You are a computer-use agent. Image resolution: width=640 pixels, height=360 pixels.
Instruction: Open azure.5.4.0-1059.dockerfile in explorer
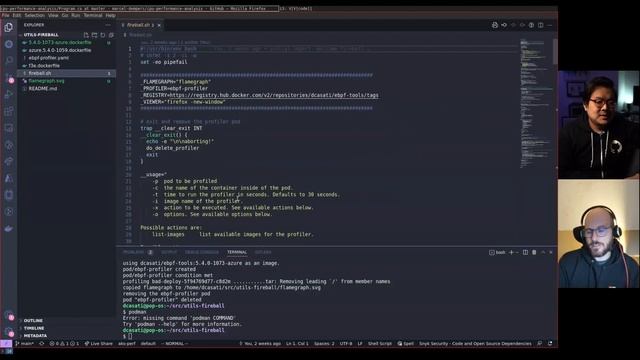pyautogui.click(x=60, y=50)
